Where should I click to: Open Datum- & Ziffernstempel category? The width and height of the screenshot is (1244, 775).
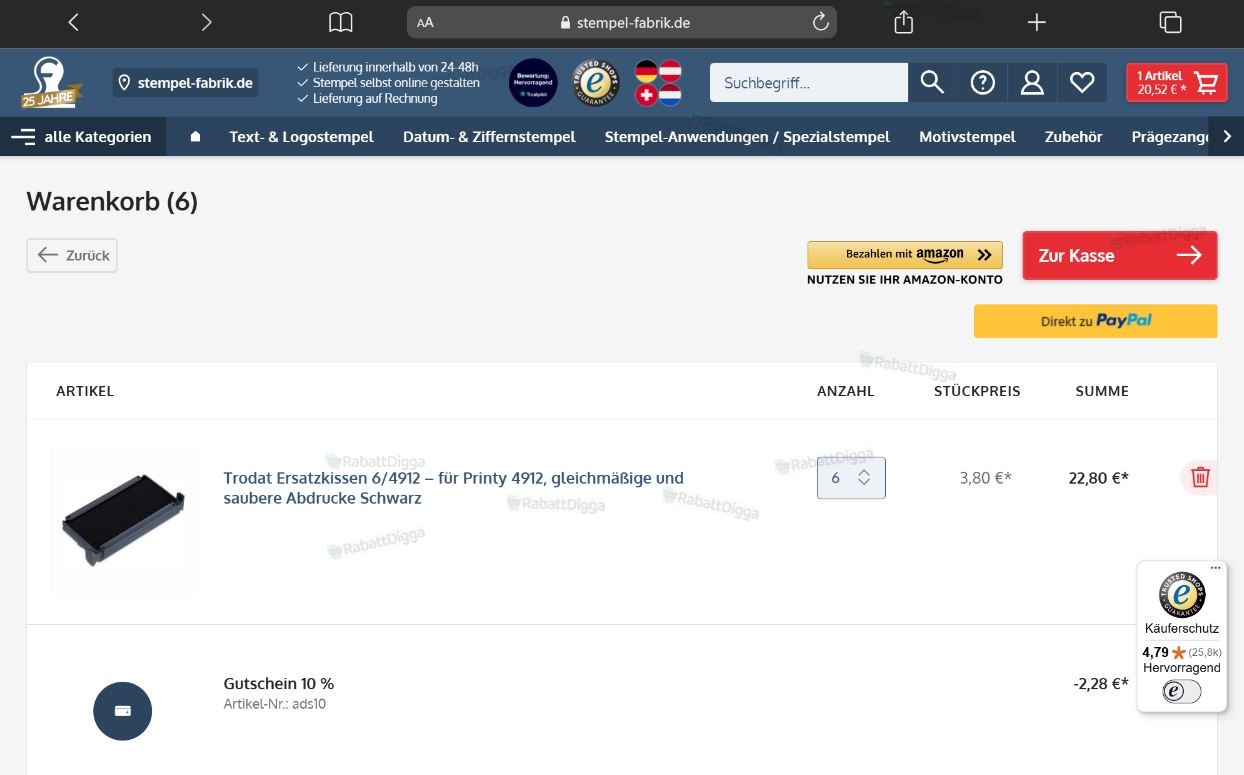tap(489, 137)
